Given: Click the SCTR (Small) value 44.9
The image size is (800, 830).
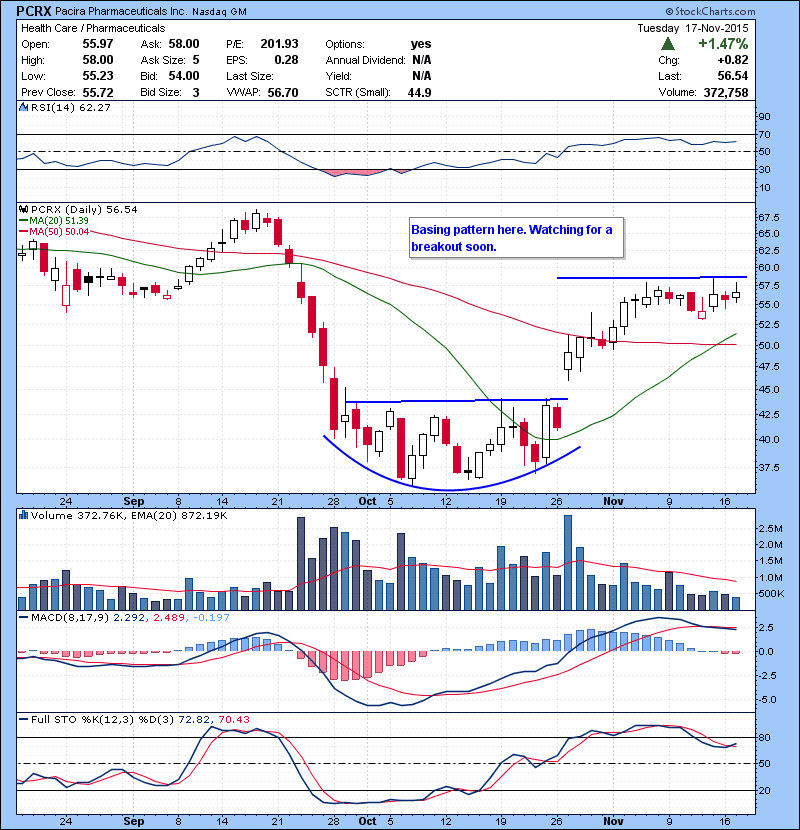Looking at the screenshot, I should pyautogui.click(x=419, y=92).
